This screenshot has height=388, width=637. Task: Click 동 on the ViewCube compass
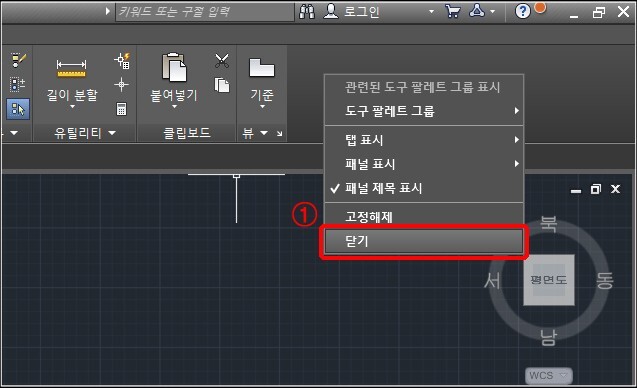coord(604,280)
